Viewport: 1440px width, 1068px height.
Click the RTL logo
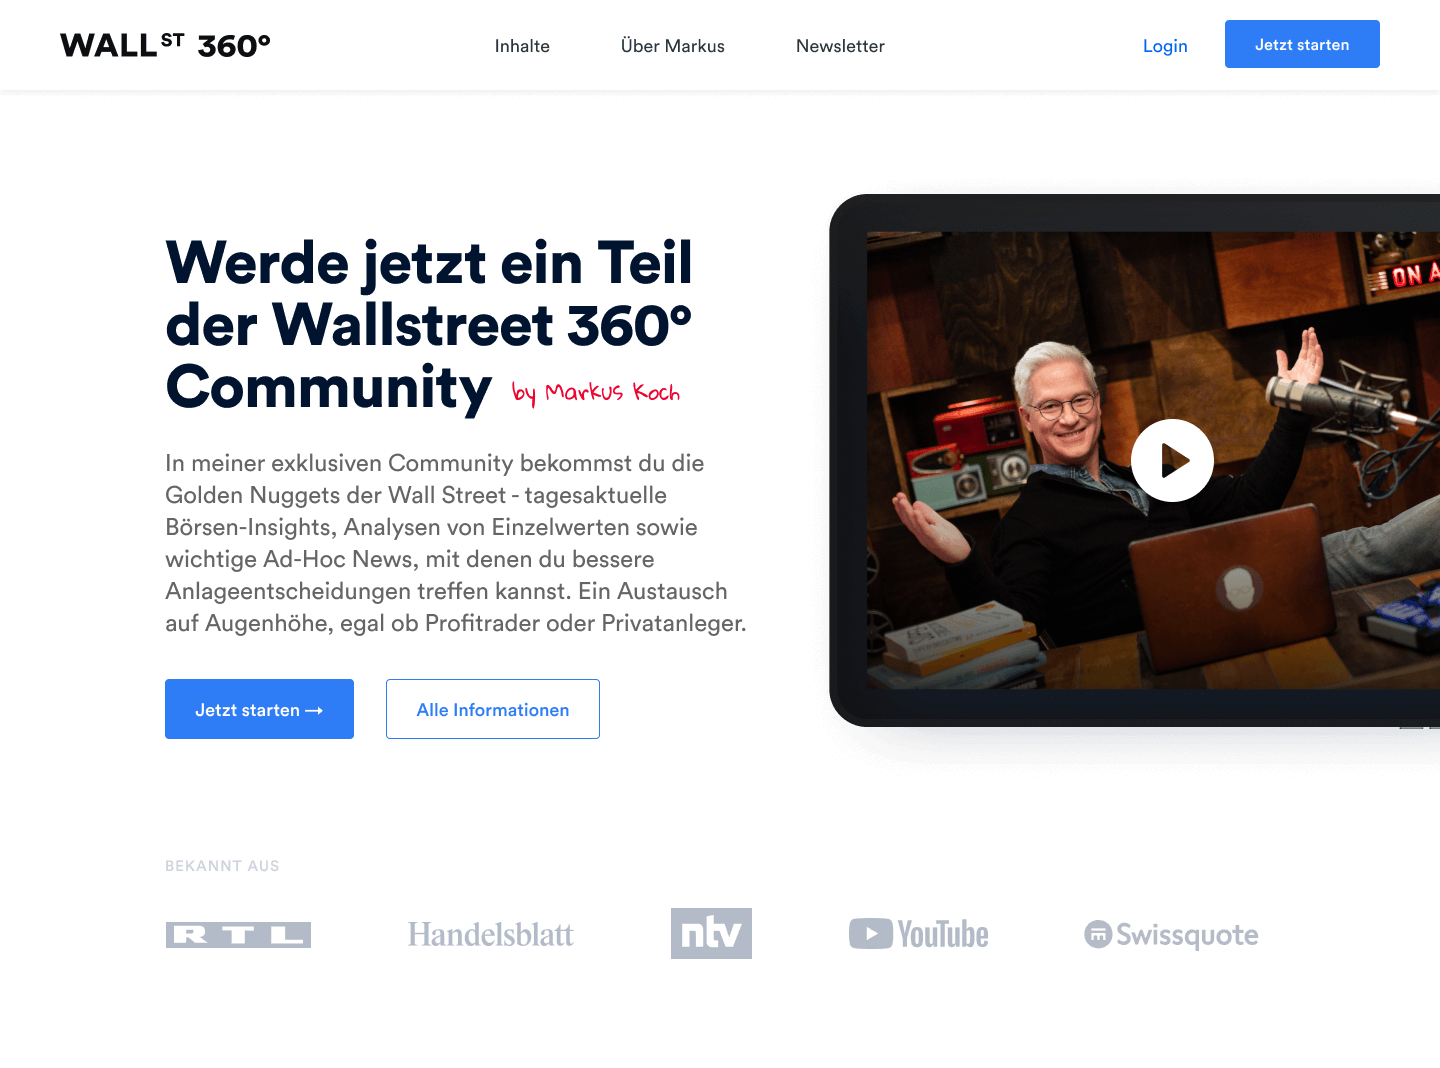pyautogui.click(x=238, y=934)
